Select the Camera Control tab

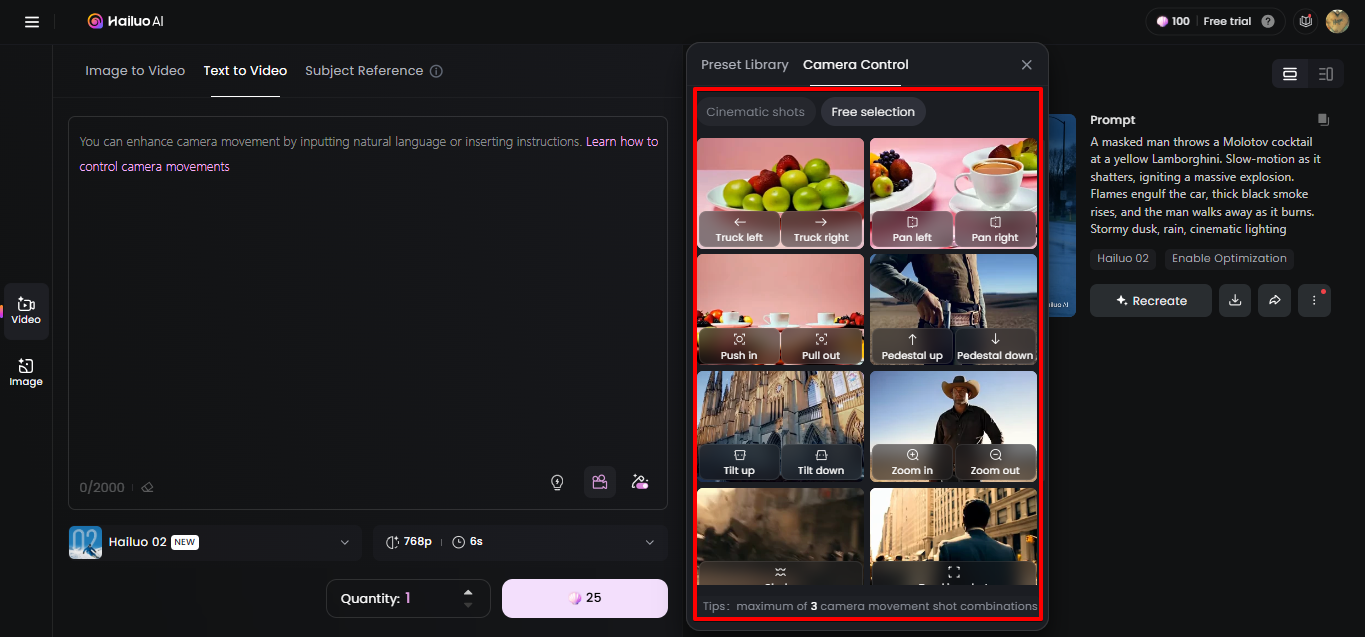(x=856, y=65)
